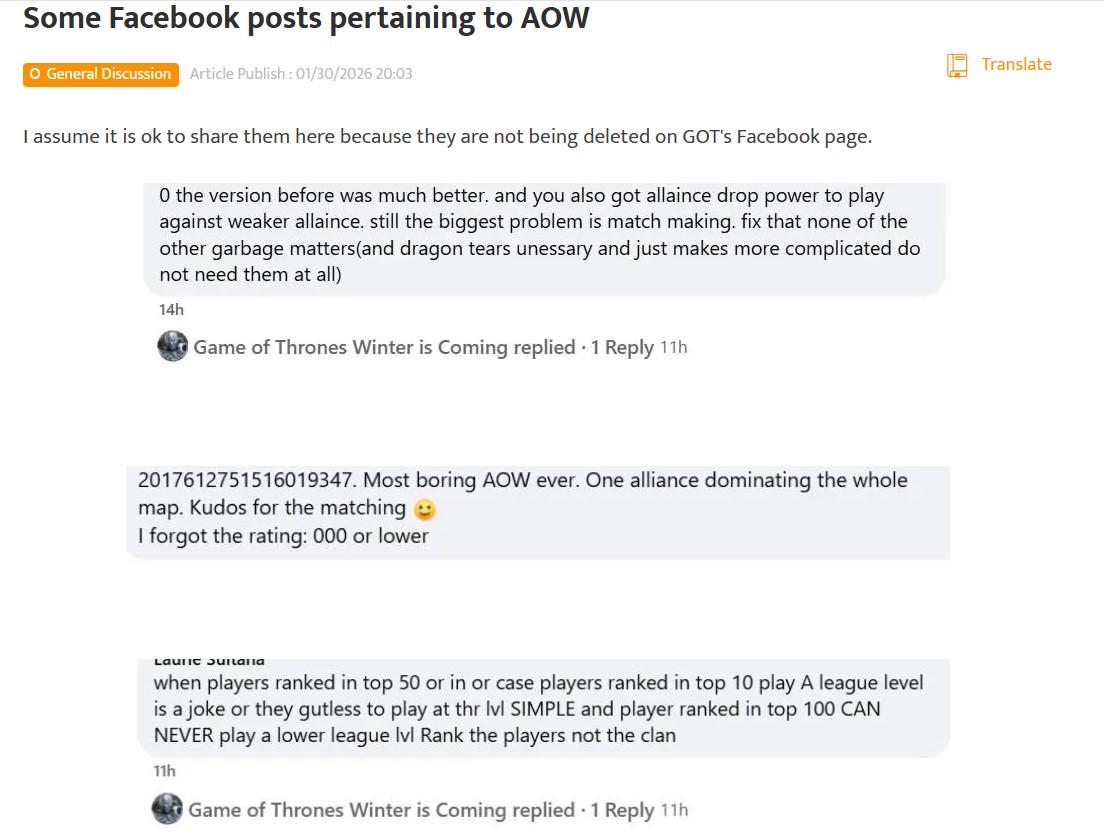Click the article title about Facebook posts
Screen dimensions: 1104x840
coord(306,18)
